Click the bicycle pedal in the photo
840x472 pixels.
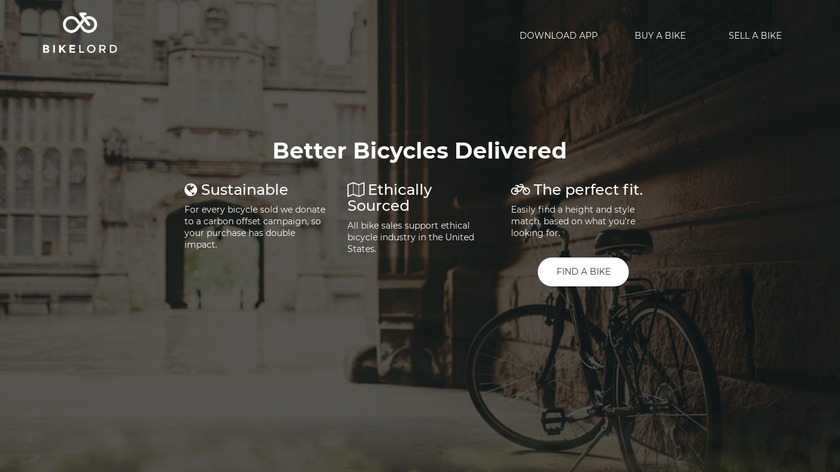[x=553, y=419]
